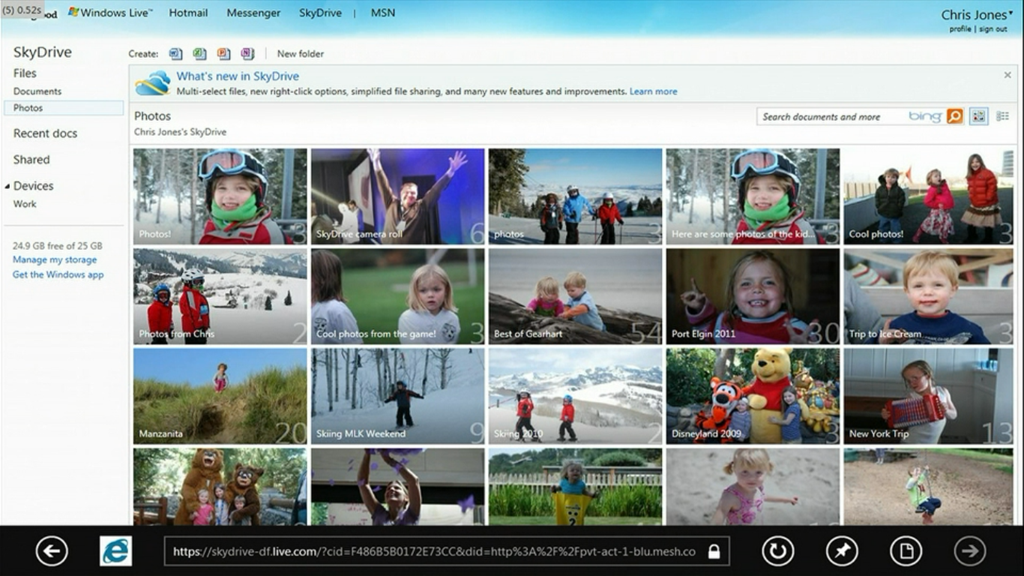Open the Cool photos! album
The height and width of the screenshot is (576, 1024).
pos(929,197)
